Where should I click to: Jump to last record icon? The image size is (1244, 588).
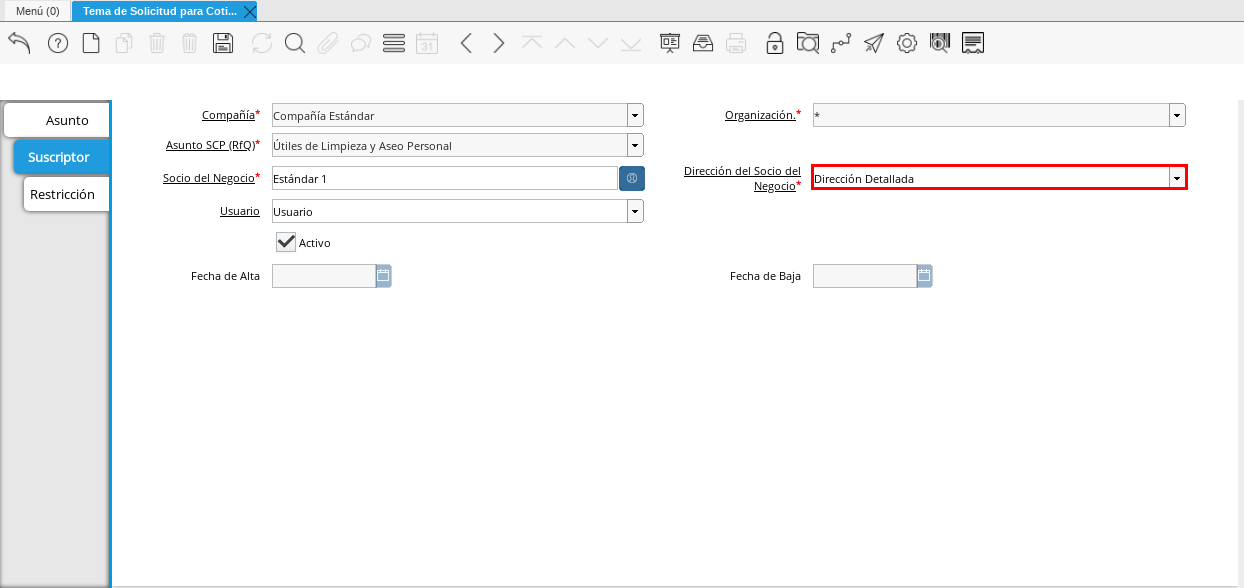(x=631, y=43)
